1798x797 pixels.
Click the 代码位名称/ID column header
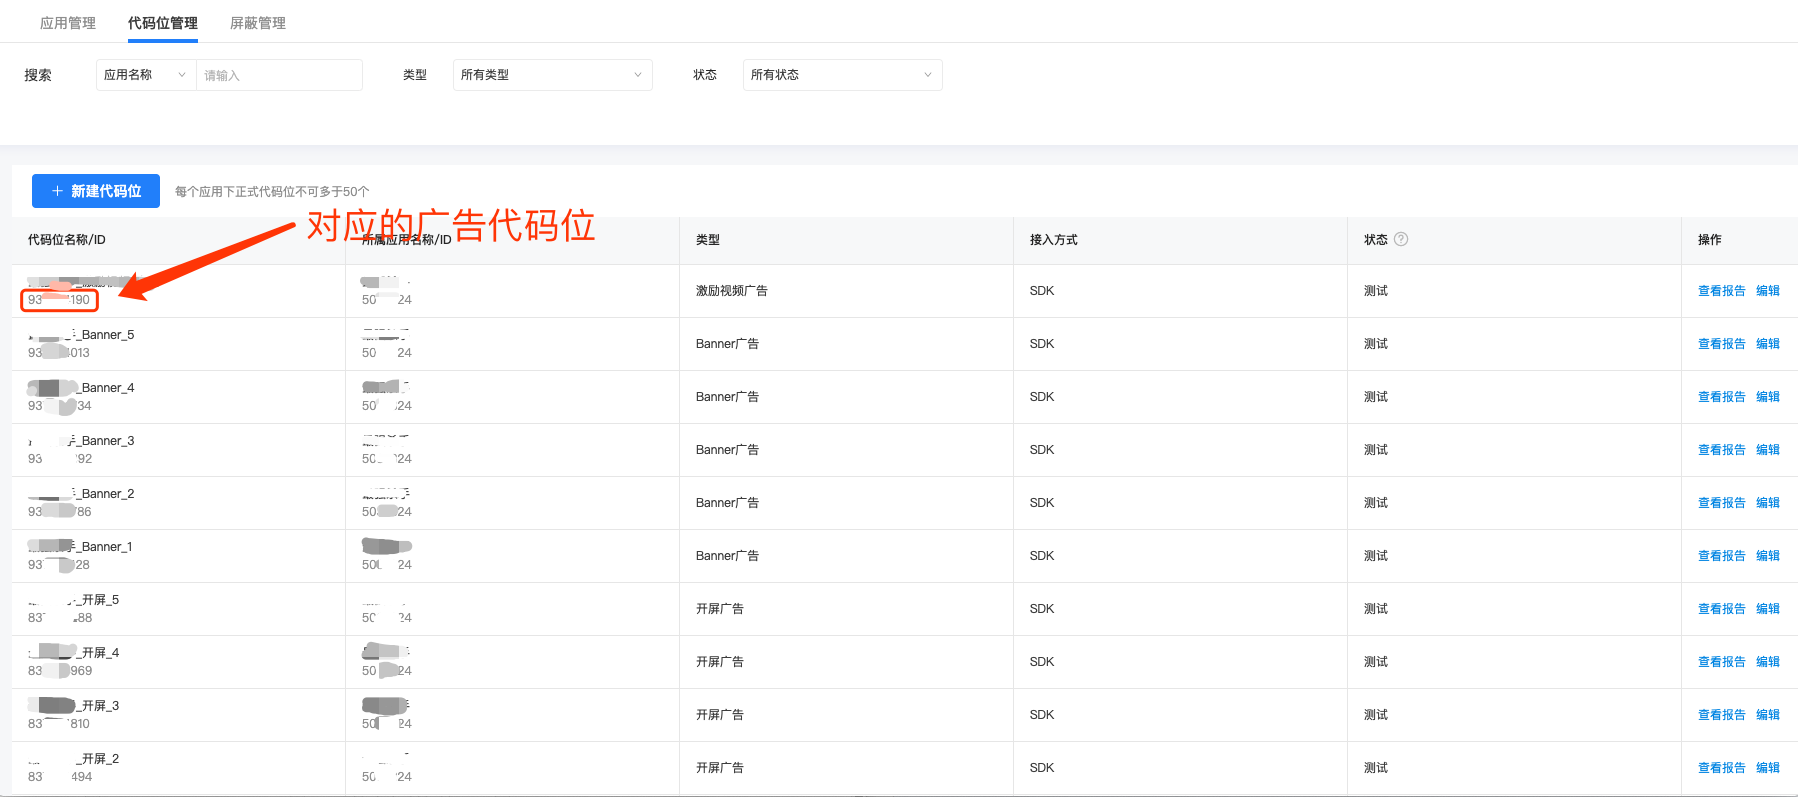click(x=67, y=240)
